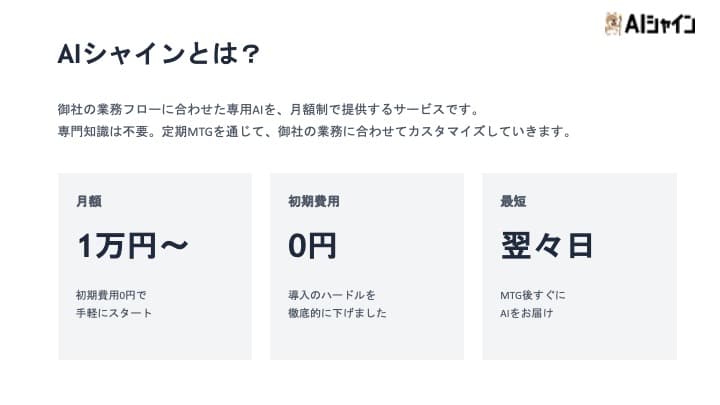Screen dimensions: 720x405
Task: Click the AIシャイン logo text at top right
Action: (x=660, y=24)
